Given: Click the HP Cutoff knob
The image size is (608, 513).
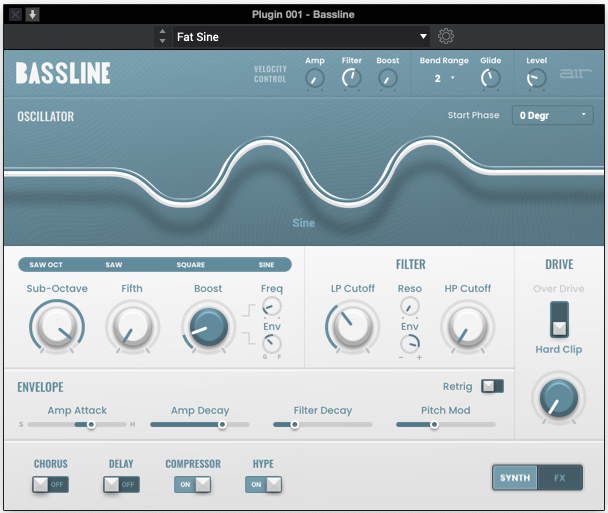Looking at the screenshot, I should (x=467, y=326).
